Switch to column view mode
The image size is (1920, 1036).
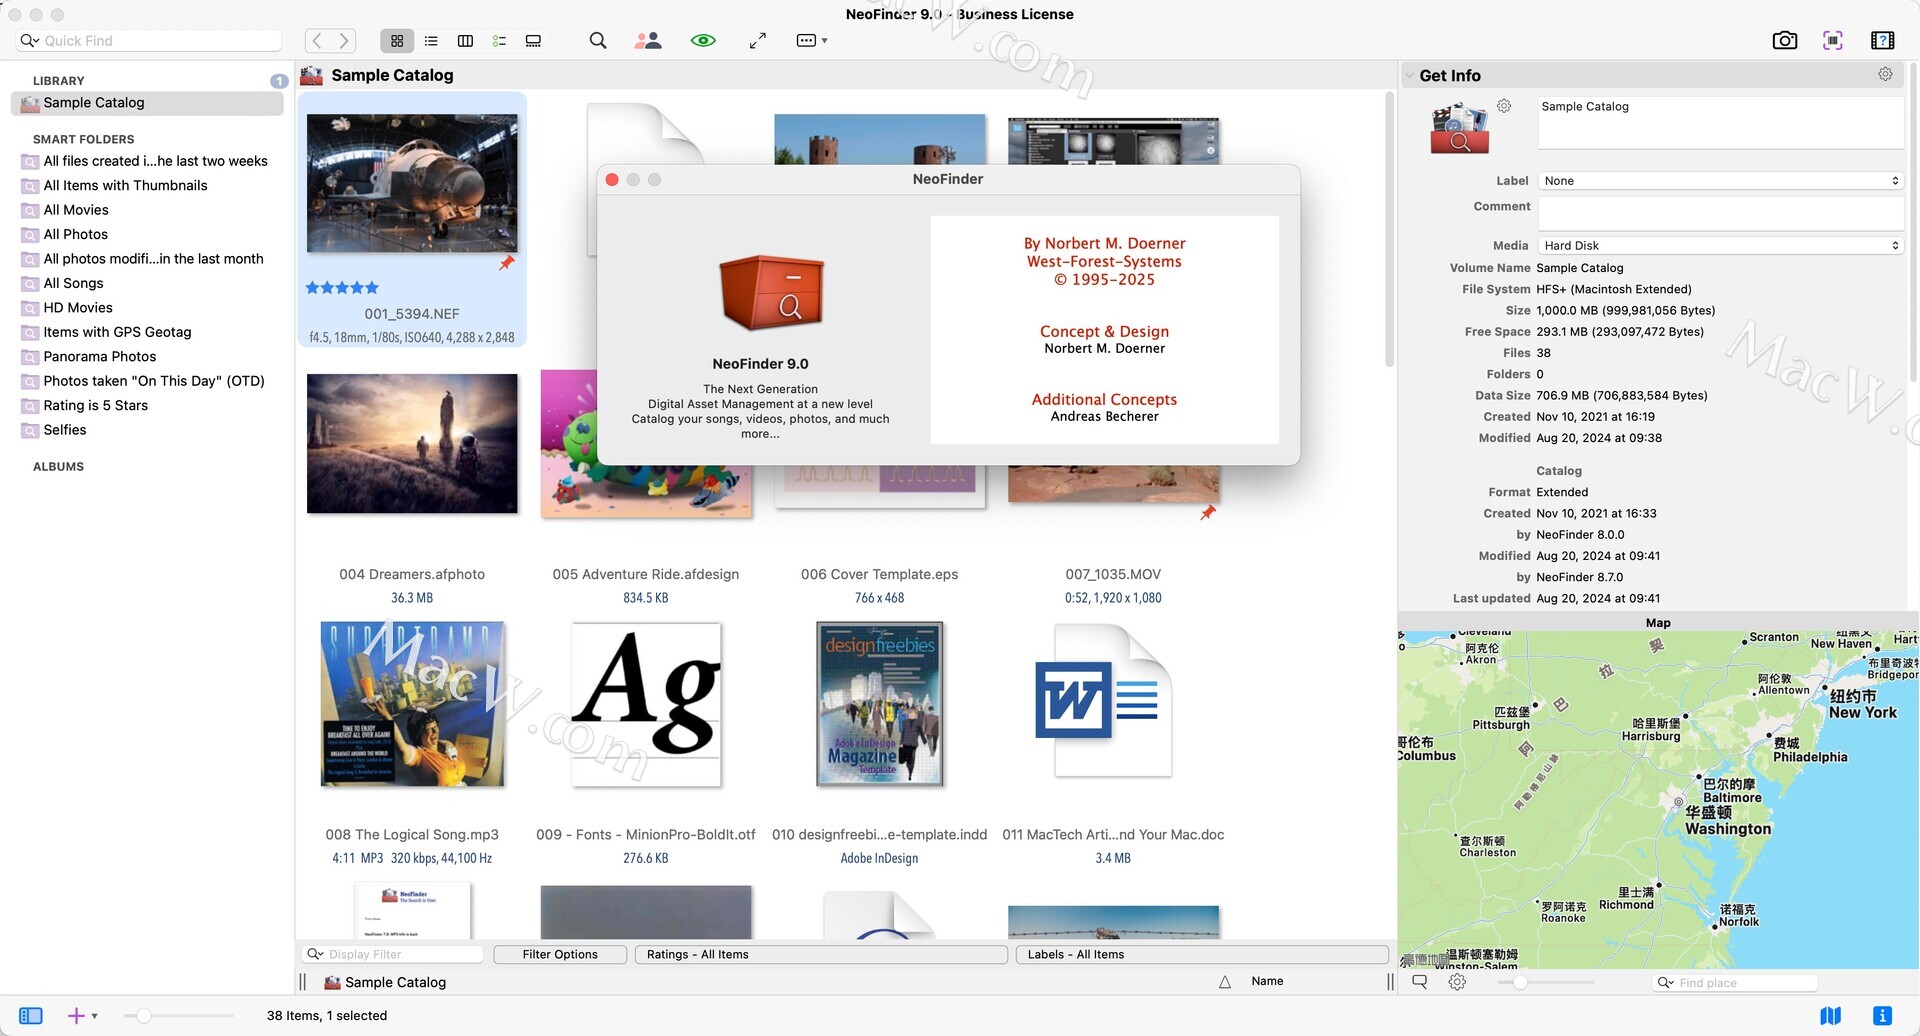(465, 41)
